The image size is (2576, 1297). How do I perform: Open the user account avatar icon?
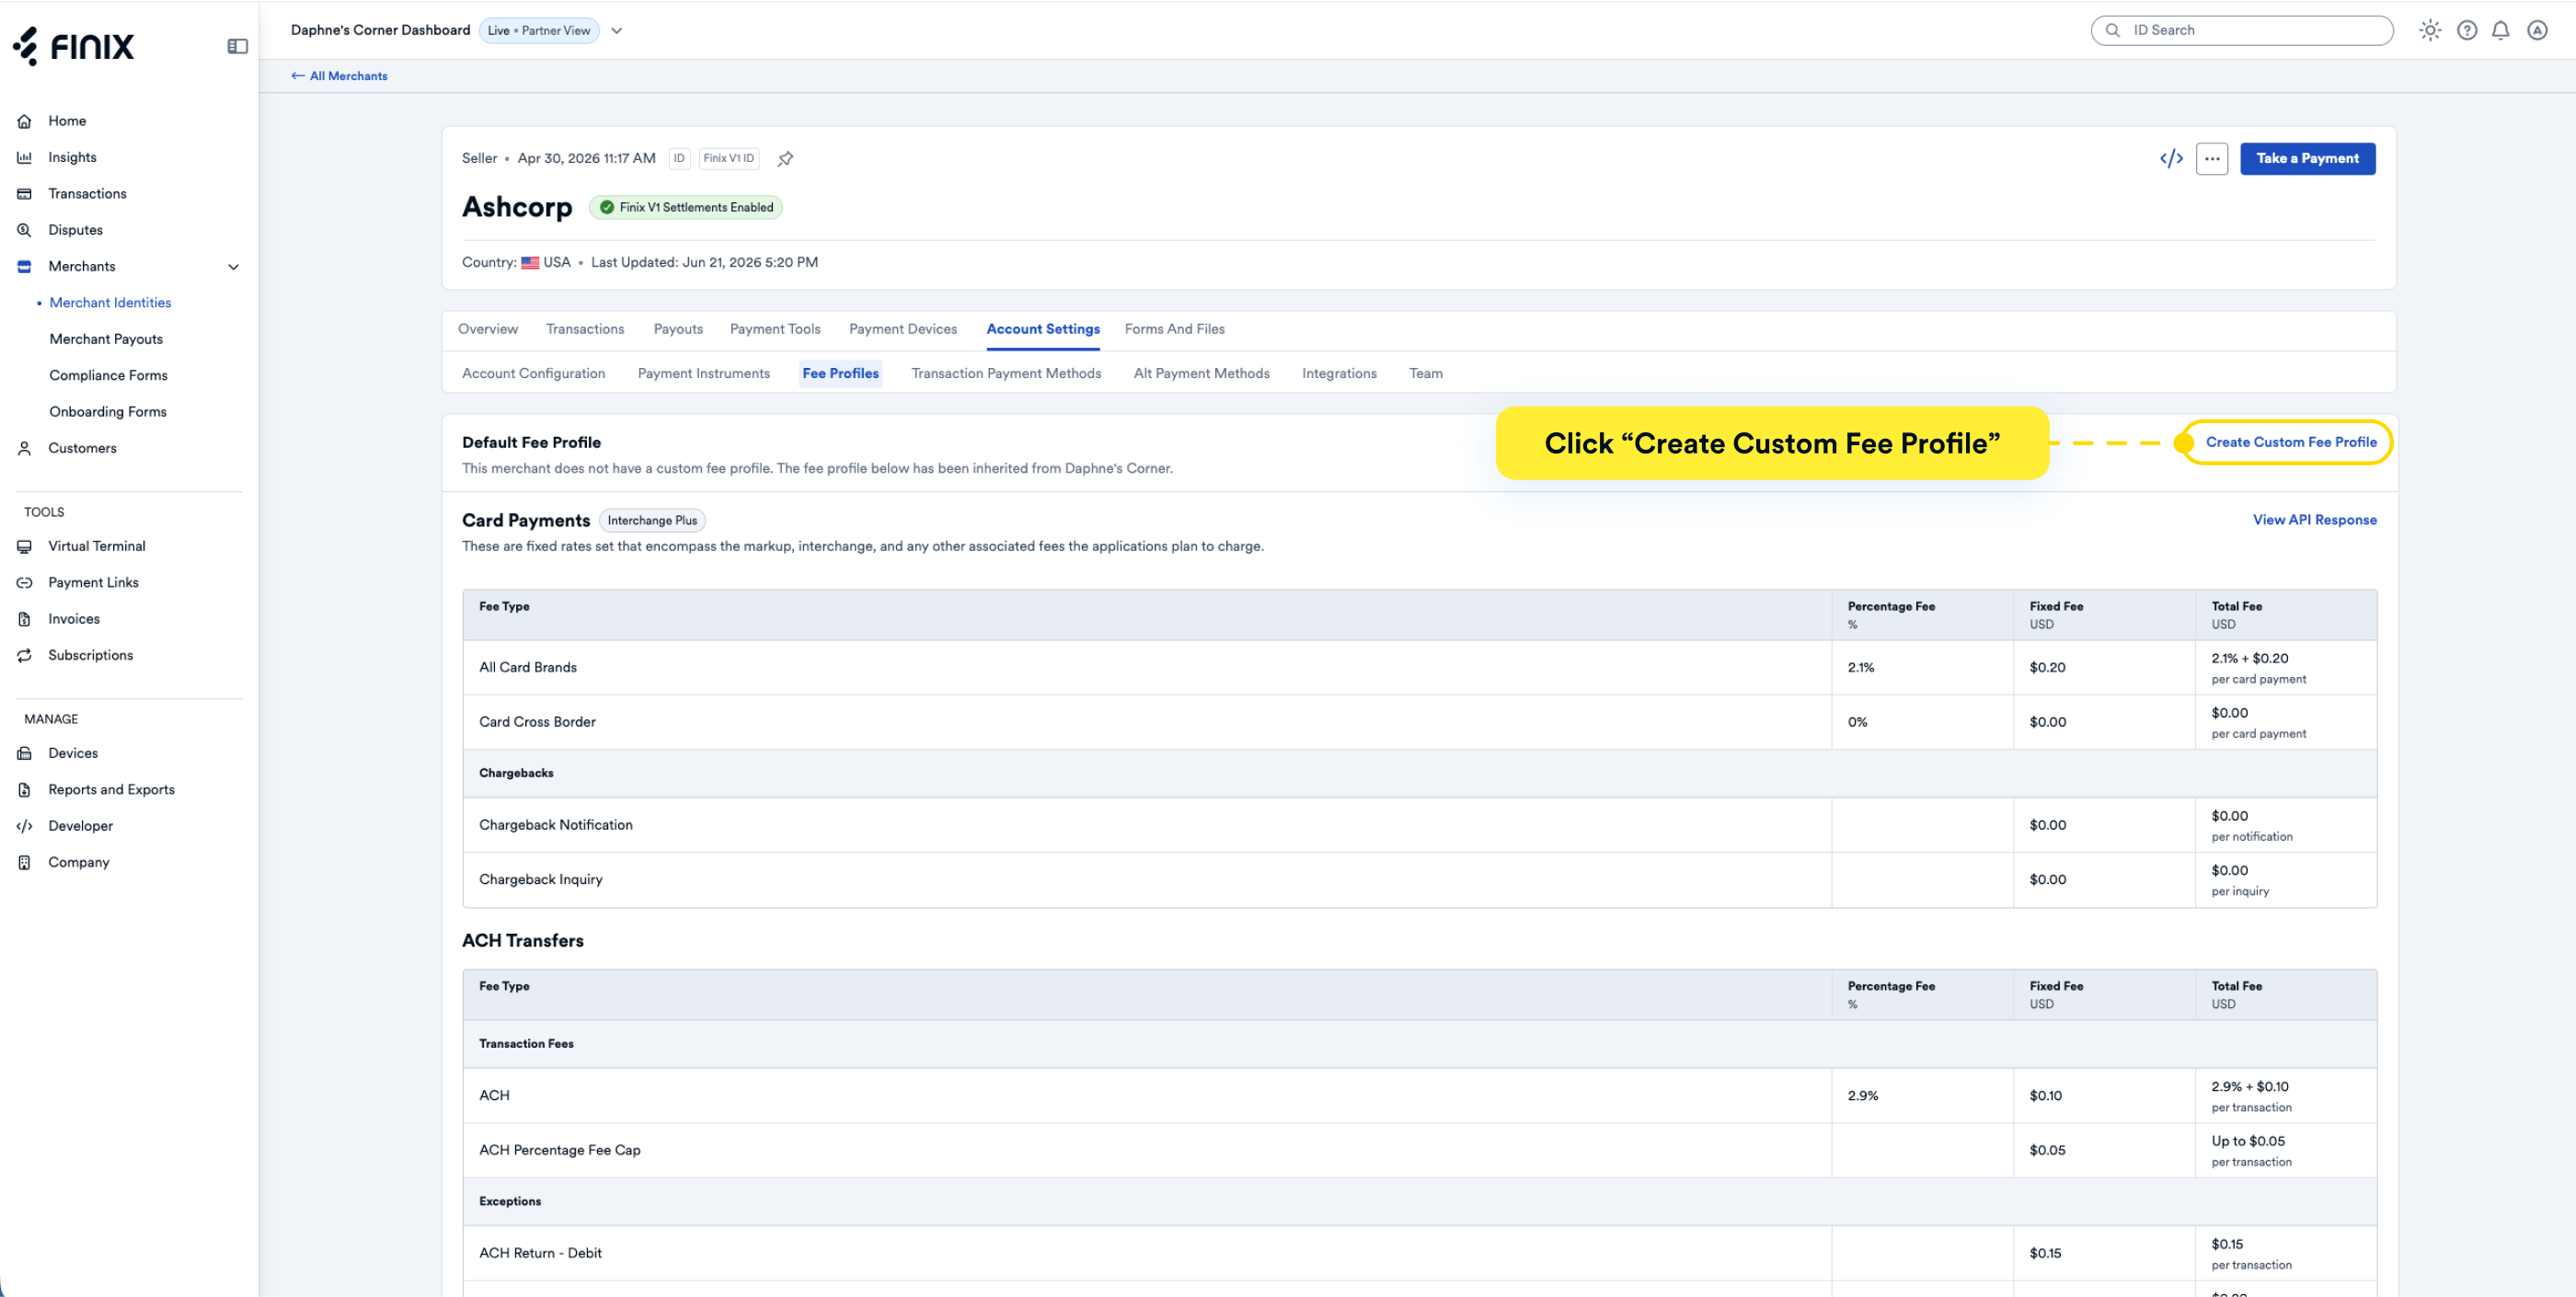(2537, 30)
